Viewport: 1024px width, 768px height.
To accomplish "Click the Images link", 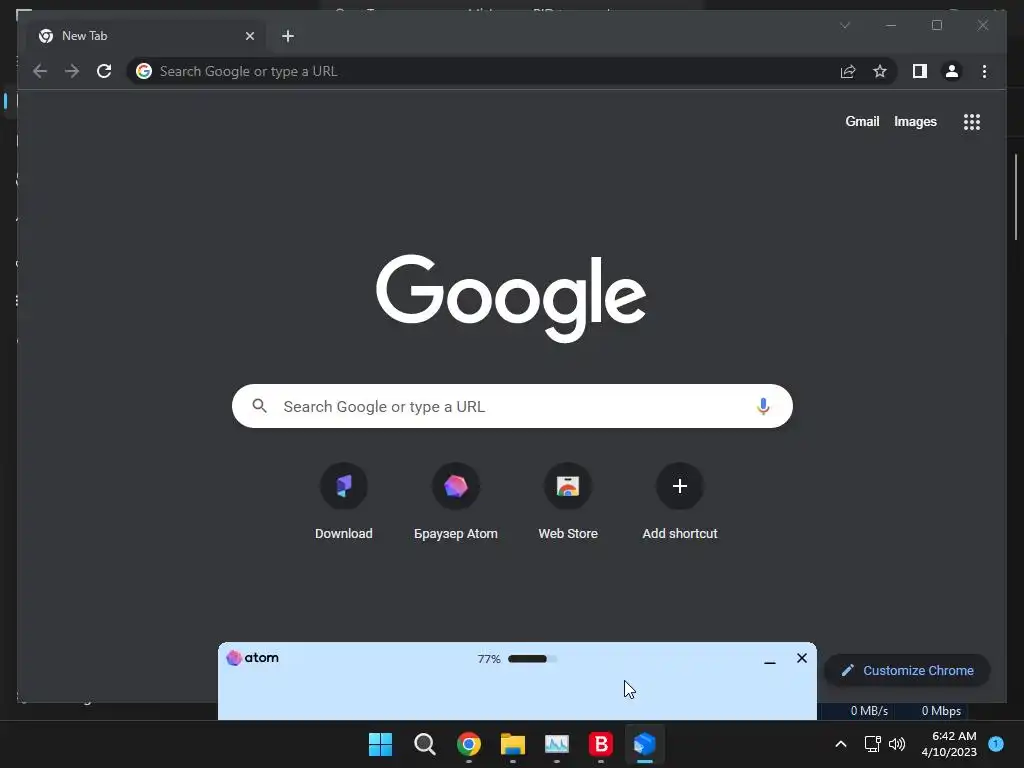I will point(915,121).
